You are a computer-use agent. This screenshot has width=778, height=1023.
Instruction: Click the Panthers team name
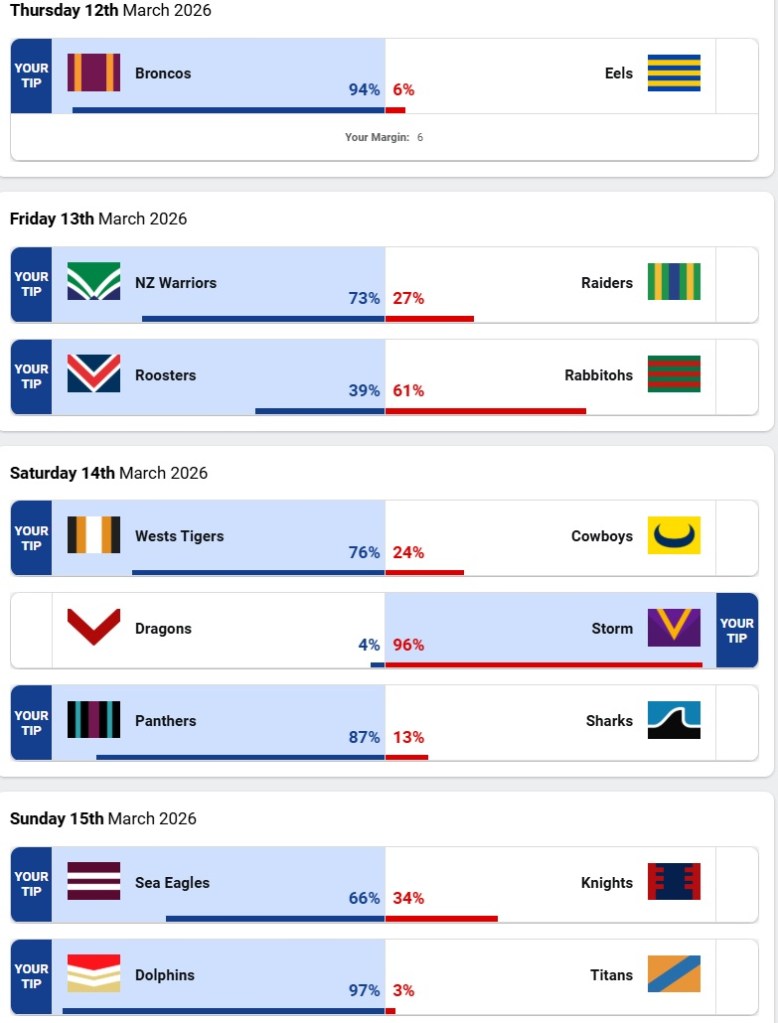pyautogui.click(x=165, y=720)
